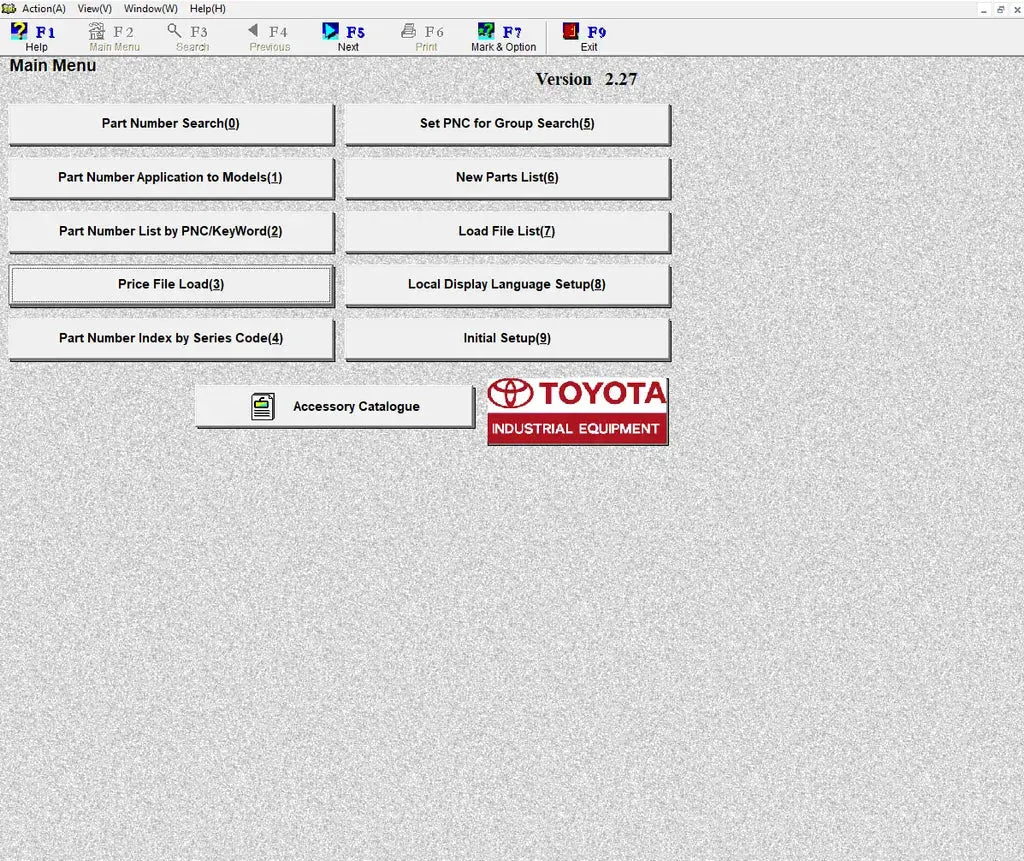The image size is (1024, 861).
Task: Advance using the F5 Next icon
Action: pos(329,31)
